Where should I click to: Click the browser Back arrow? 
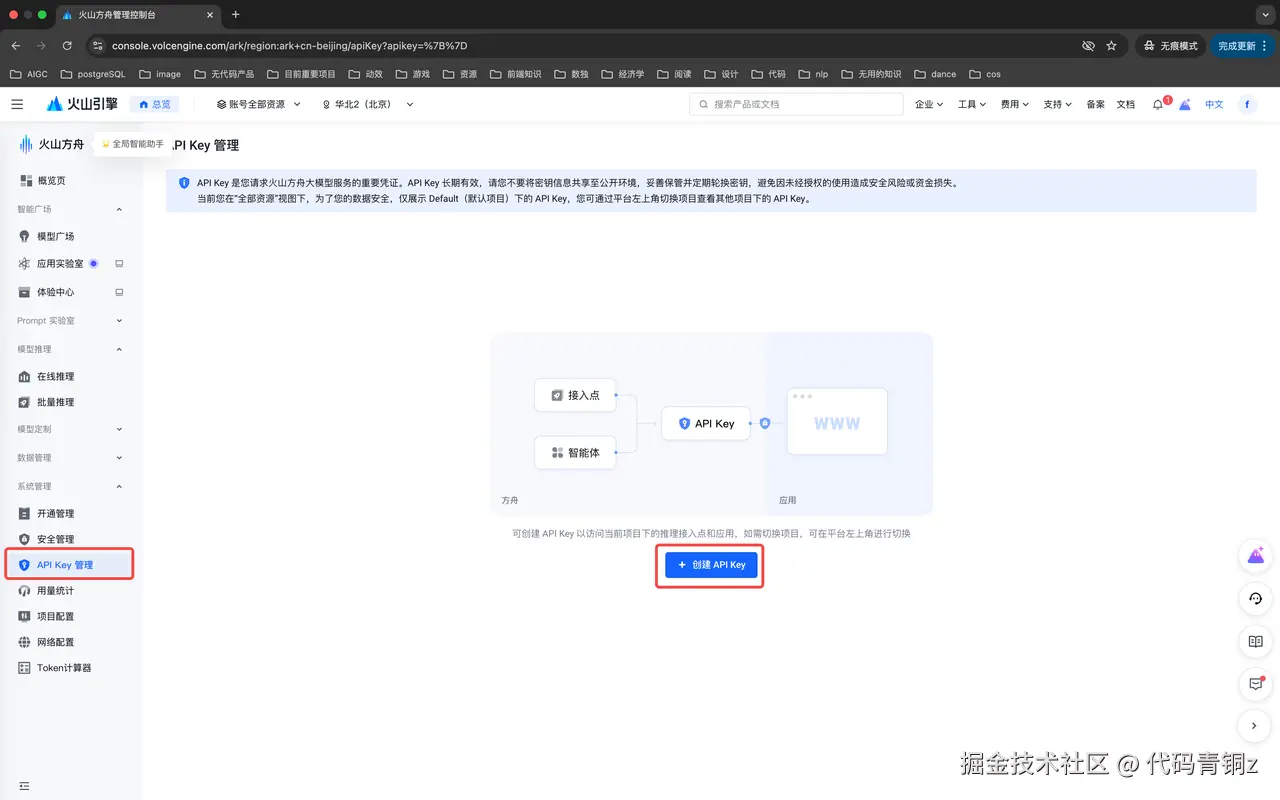click(x=16, y=46)
